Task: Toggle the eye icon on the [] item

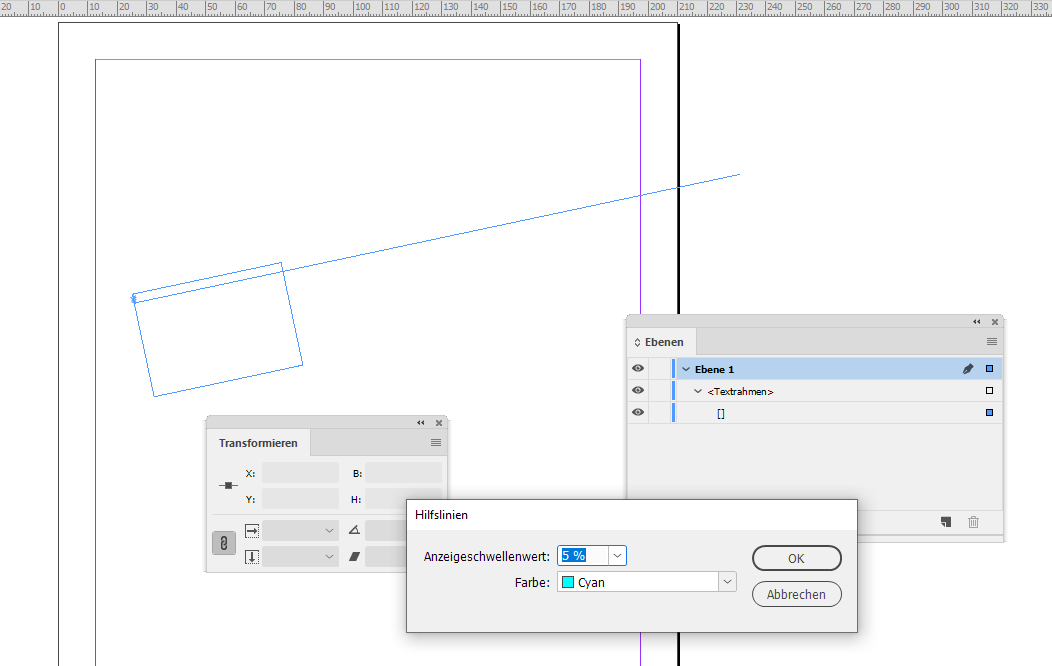Action: (x=637, y=412)
